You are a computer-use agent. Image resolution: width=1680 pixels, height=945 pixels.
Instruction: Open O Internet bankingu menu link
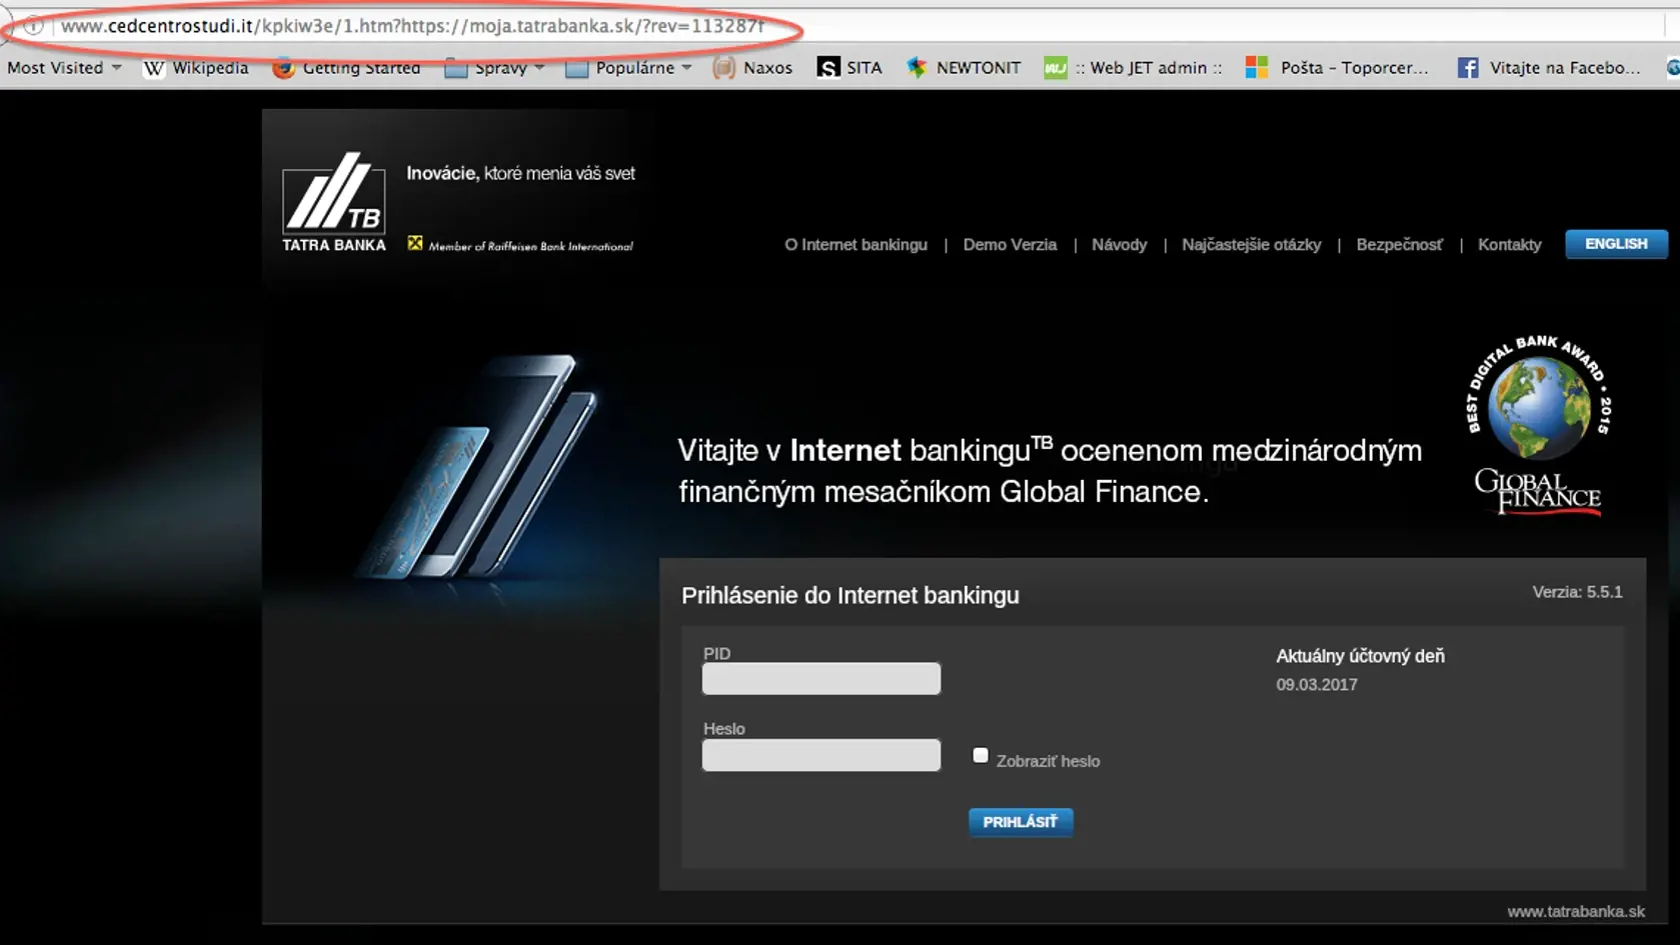point(856,244)
